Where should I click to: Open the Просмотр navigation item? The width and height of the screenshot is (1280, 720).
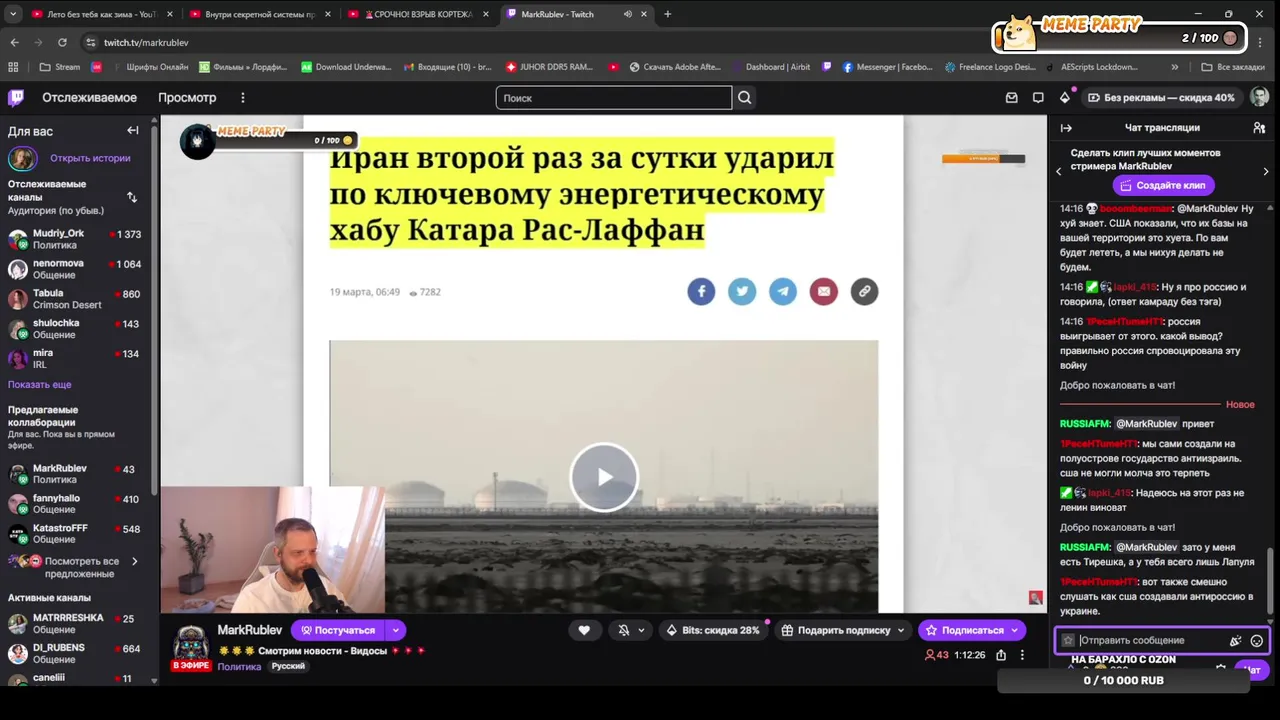[x=187, y=97]
